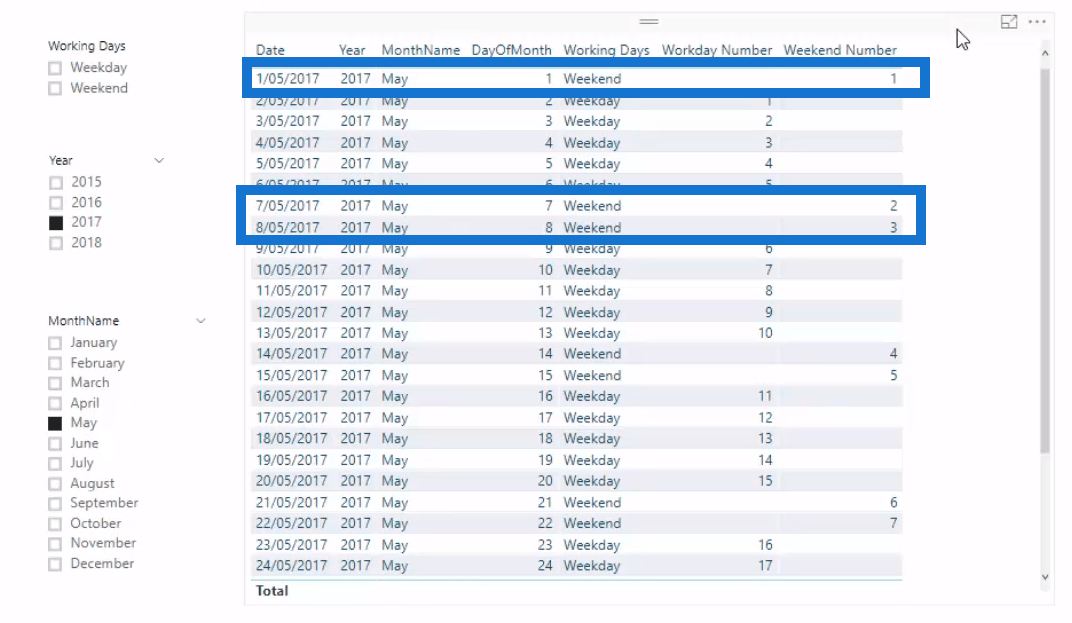Select year 2015 in slicer

pos(56,183)
